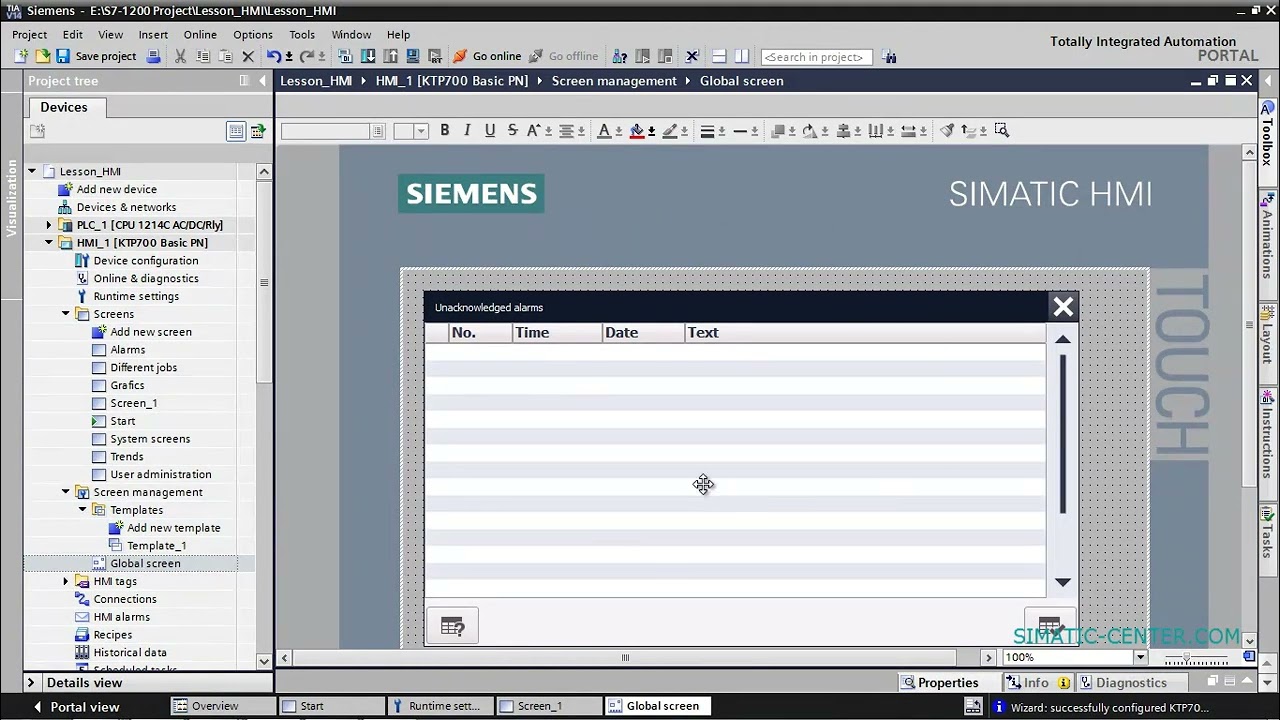Switch to Portal view
1280x720 pixels.
[76, 706]
